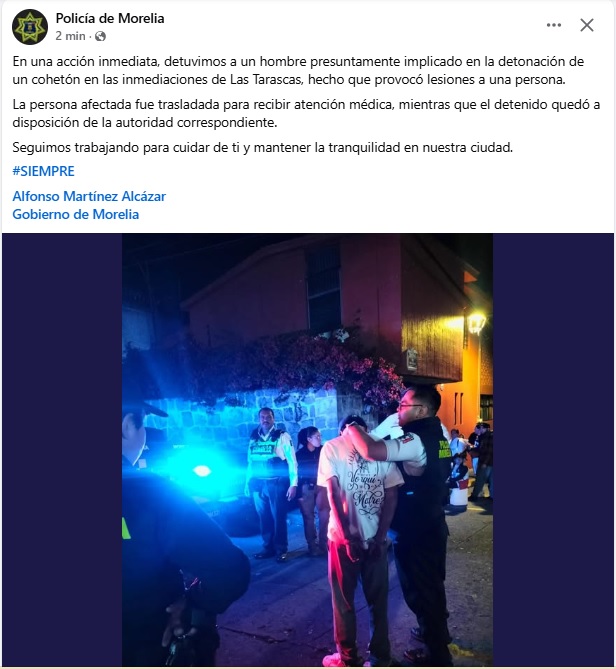
Task: Click the paragraph about atención médica
Action: pyautogui.click(x=306, y=113)
